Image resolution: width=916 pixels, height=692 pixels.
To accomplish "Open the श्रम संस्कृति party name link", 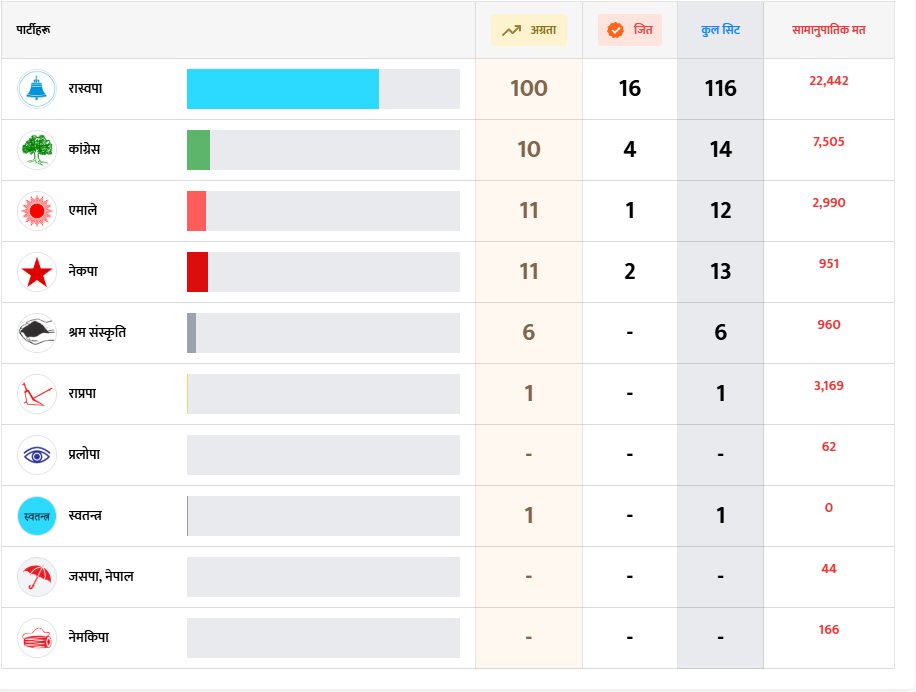I will click(x=97, y=333).
